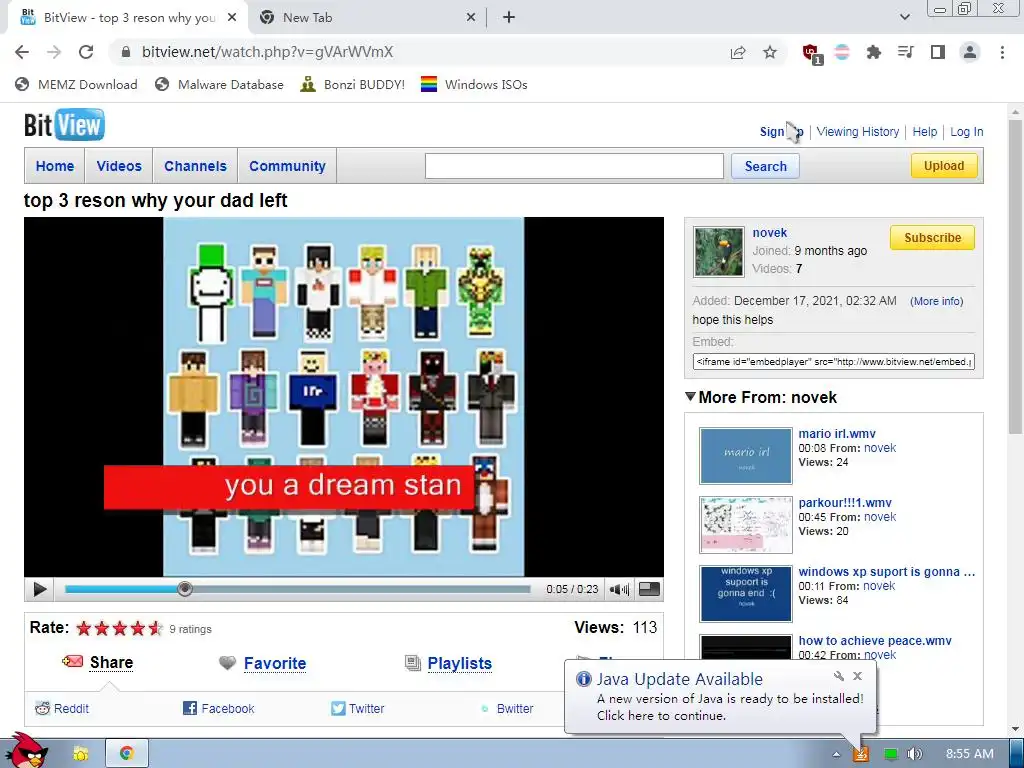Screen dimensions: 1024x768
Task: Open novek channel name link
Action: click(769, 232)
